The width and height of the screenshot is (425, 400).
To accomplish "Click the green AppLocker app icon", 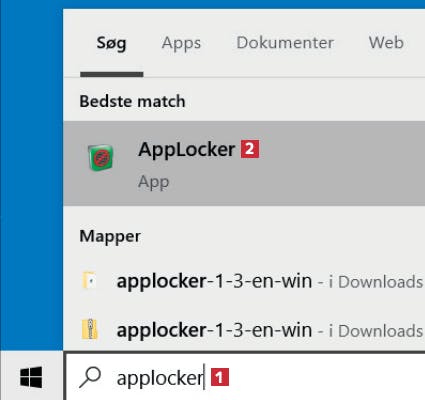I will 101,157.
